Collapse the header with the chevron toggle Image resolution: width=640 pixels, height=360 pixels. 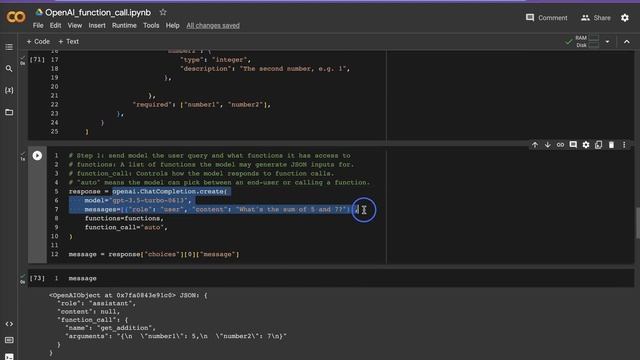tap(627, 42)
